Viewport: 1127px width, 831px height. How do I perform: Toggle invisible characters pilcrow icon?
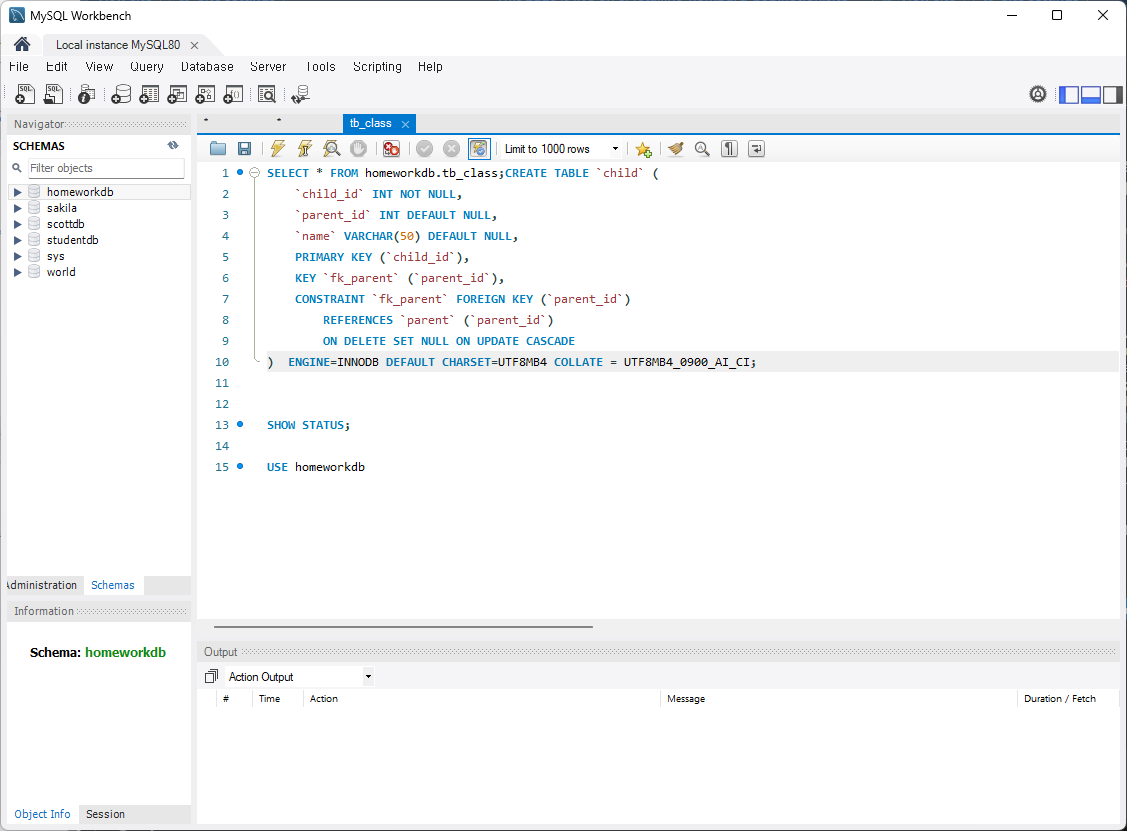click(x=730, y=149)
